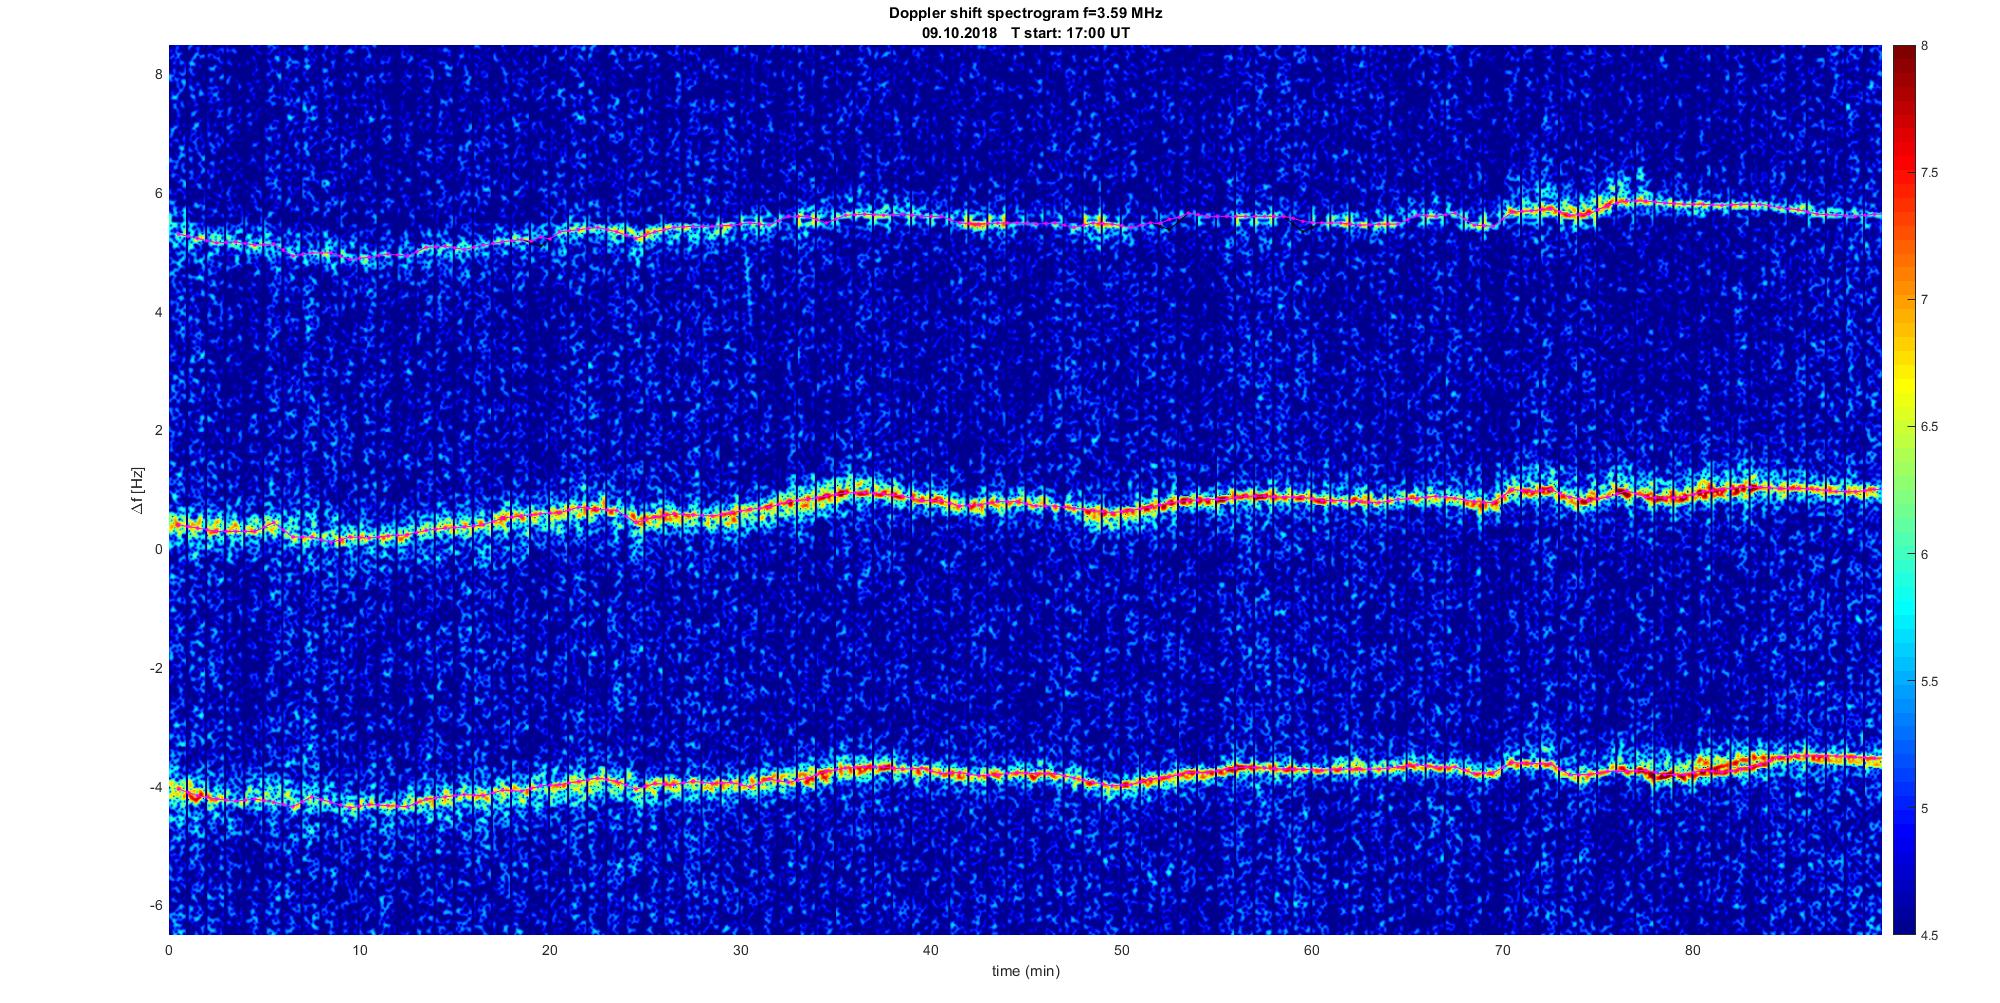Click x-axis tick label 20

[550, 950]
